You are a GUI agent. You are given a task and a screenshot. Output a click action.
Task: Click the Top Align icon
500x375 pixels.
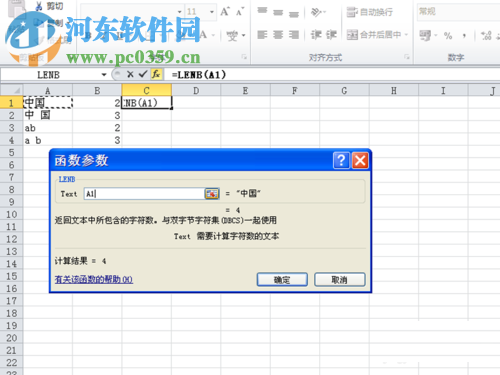(262, 12)
